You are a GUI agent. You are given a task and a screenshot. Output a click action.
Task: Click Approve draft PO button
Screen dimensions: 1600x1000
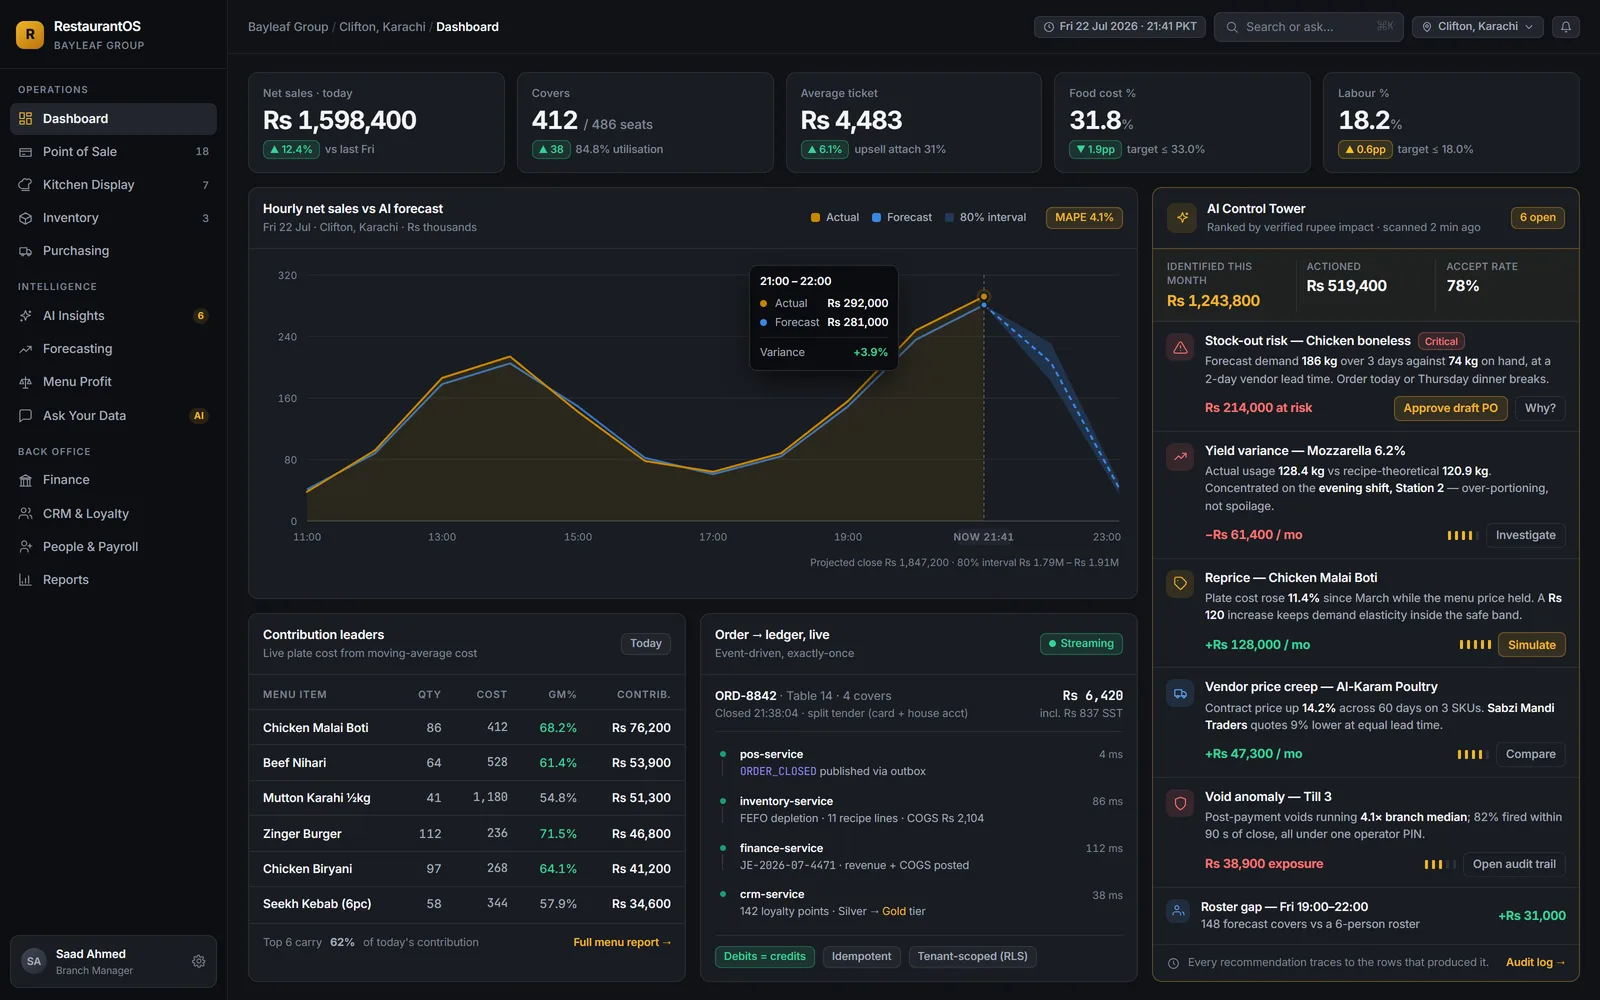point(1450,408)
